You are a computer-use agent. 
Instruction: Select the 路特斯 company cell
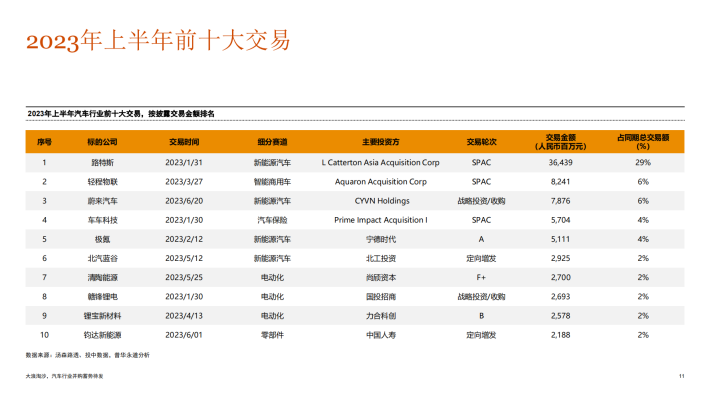pos(102,163)
